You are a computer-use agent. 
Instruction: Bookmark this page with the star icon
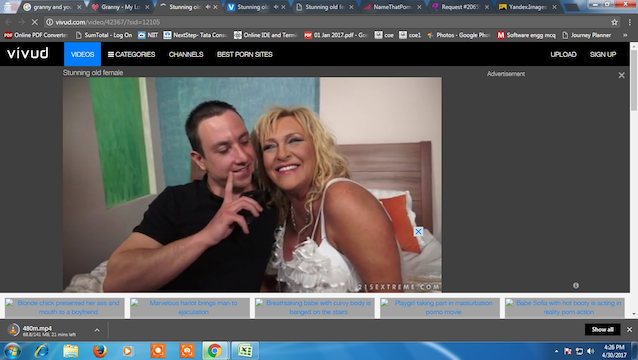coord(614,22)
